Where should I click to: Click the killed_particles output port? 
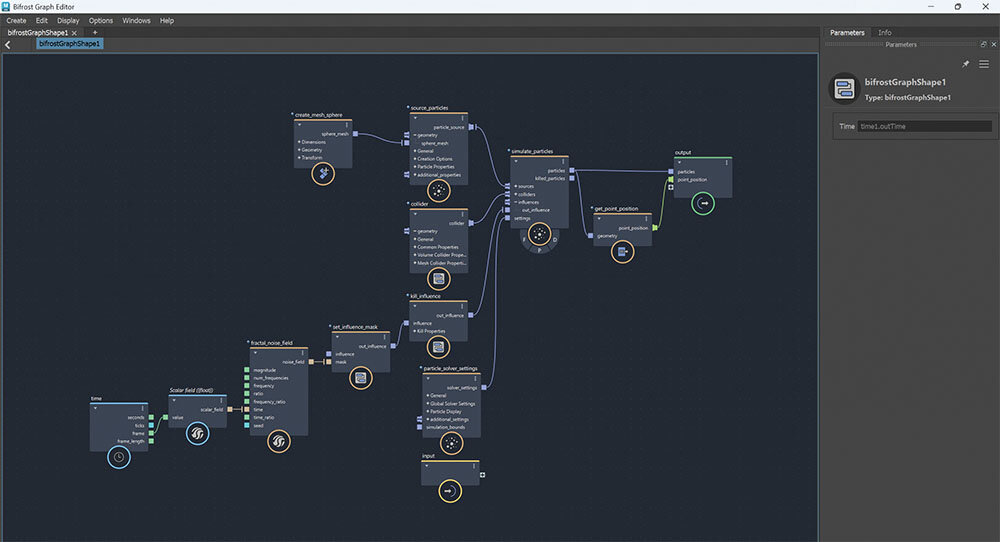[572, 179]
